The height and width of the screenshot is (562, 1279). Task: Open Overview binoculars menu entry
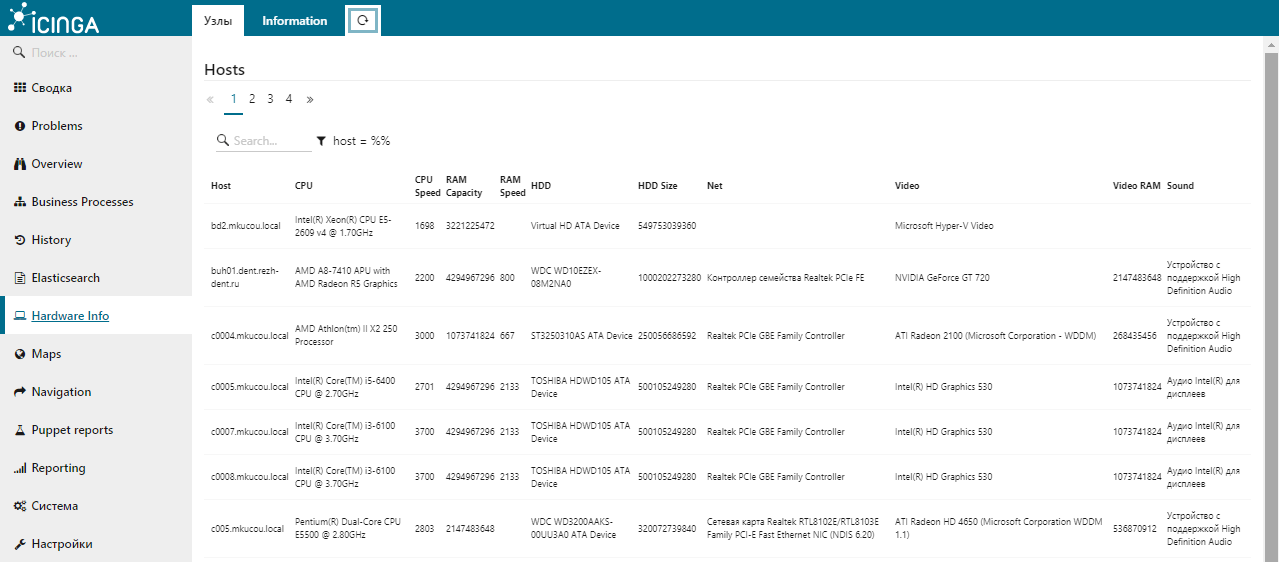pos(56,164)
